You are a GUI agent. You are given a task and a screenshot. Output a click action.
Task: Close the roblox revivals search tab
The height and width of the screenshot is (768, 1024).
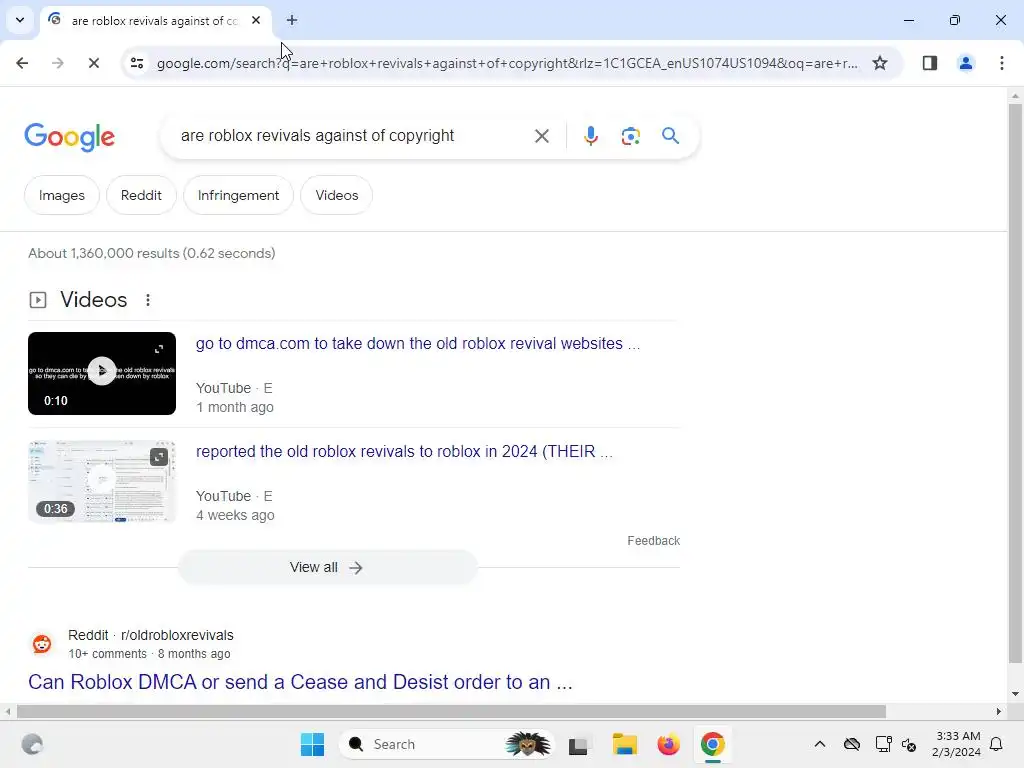coord(256,20)
